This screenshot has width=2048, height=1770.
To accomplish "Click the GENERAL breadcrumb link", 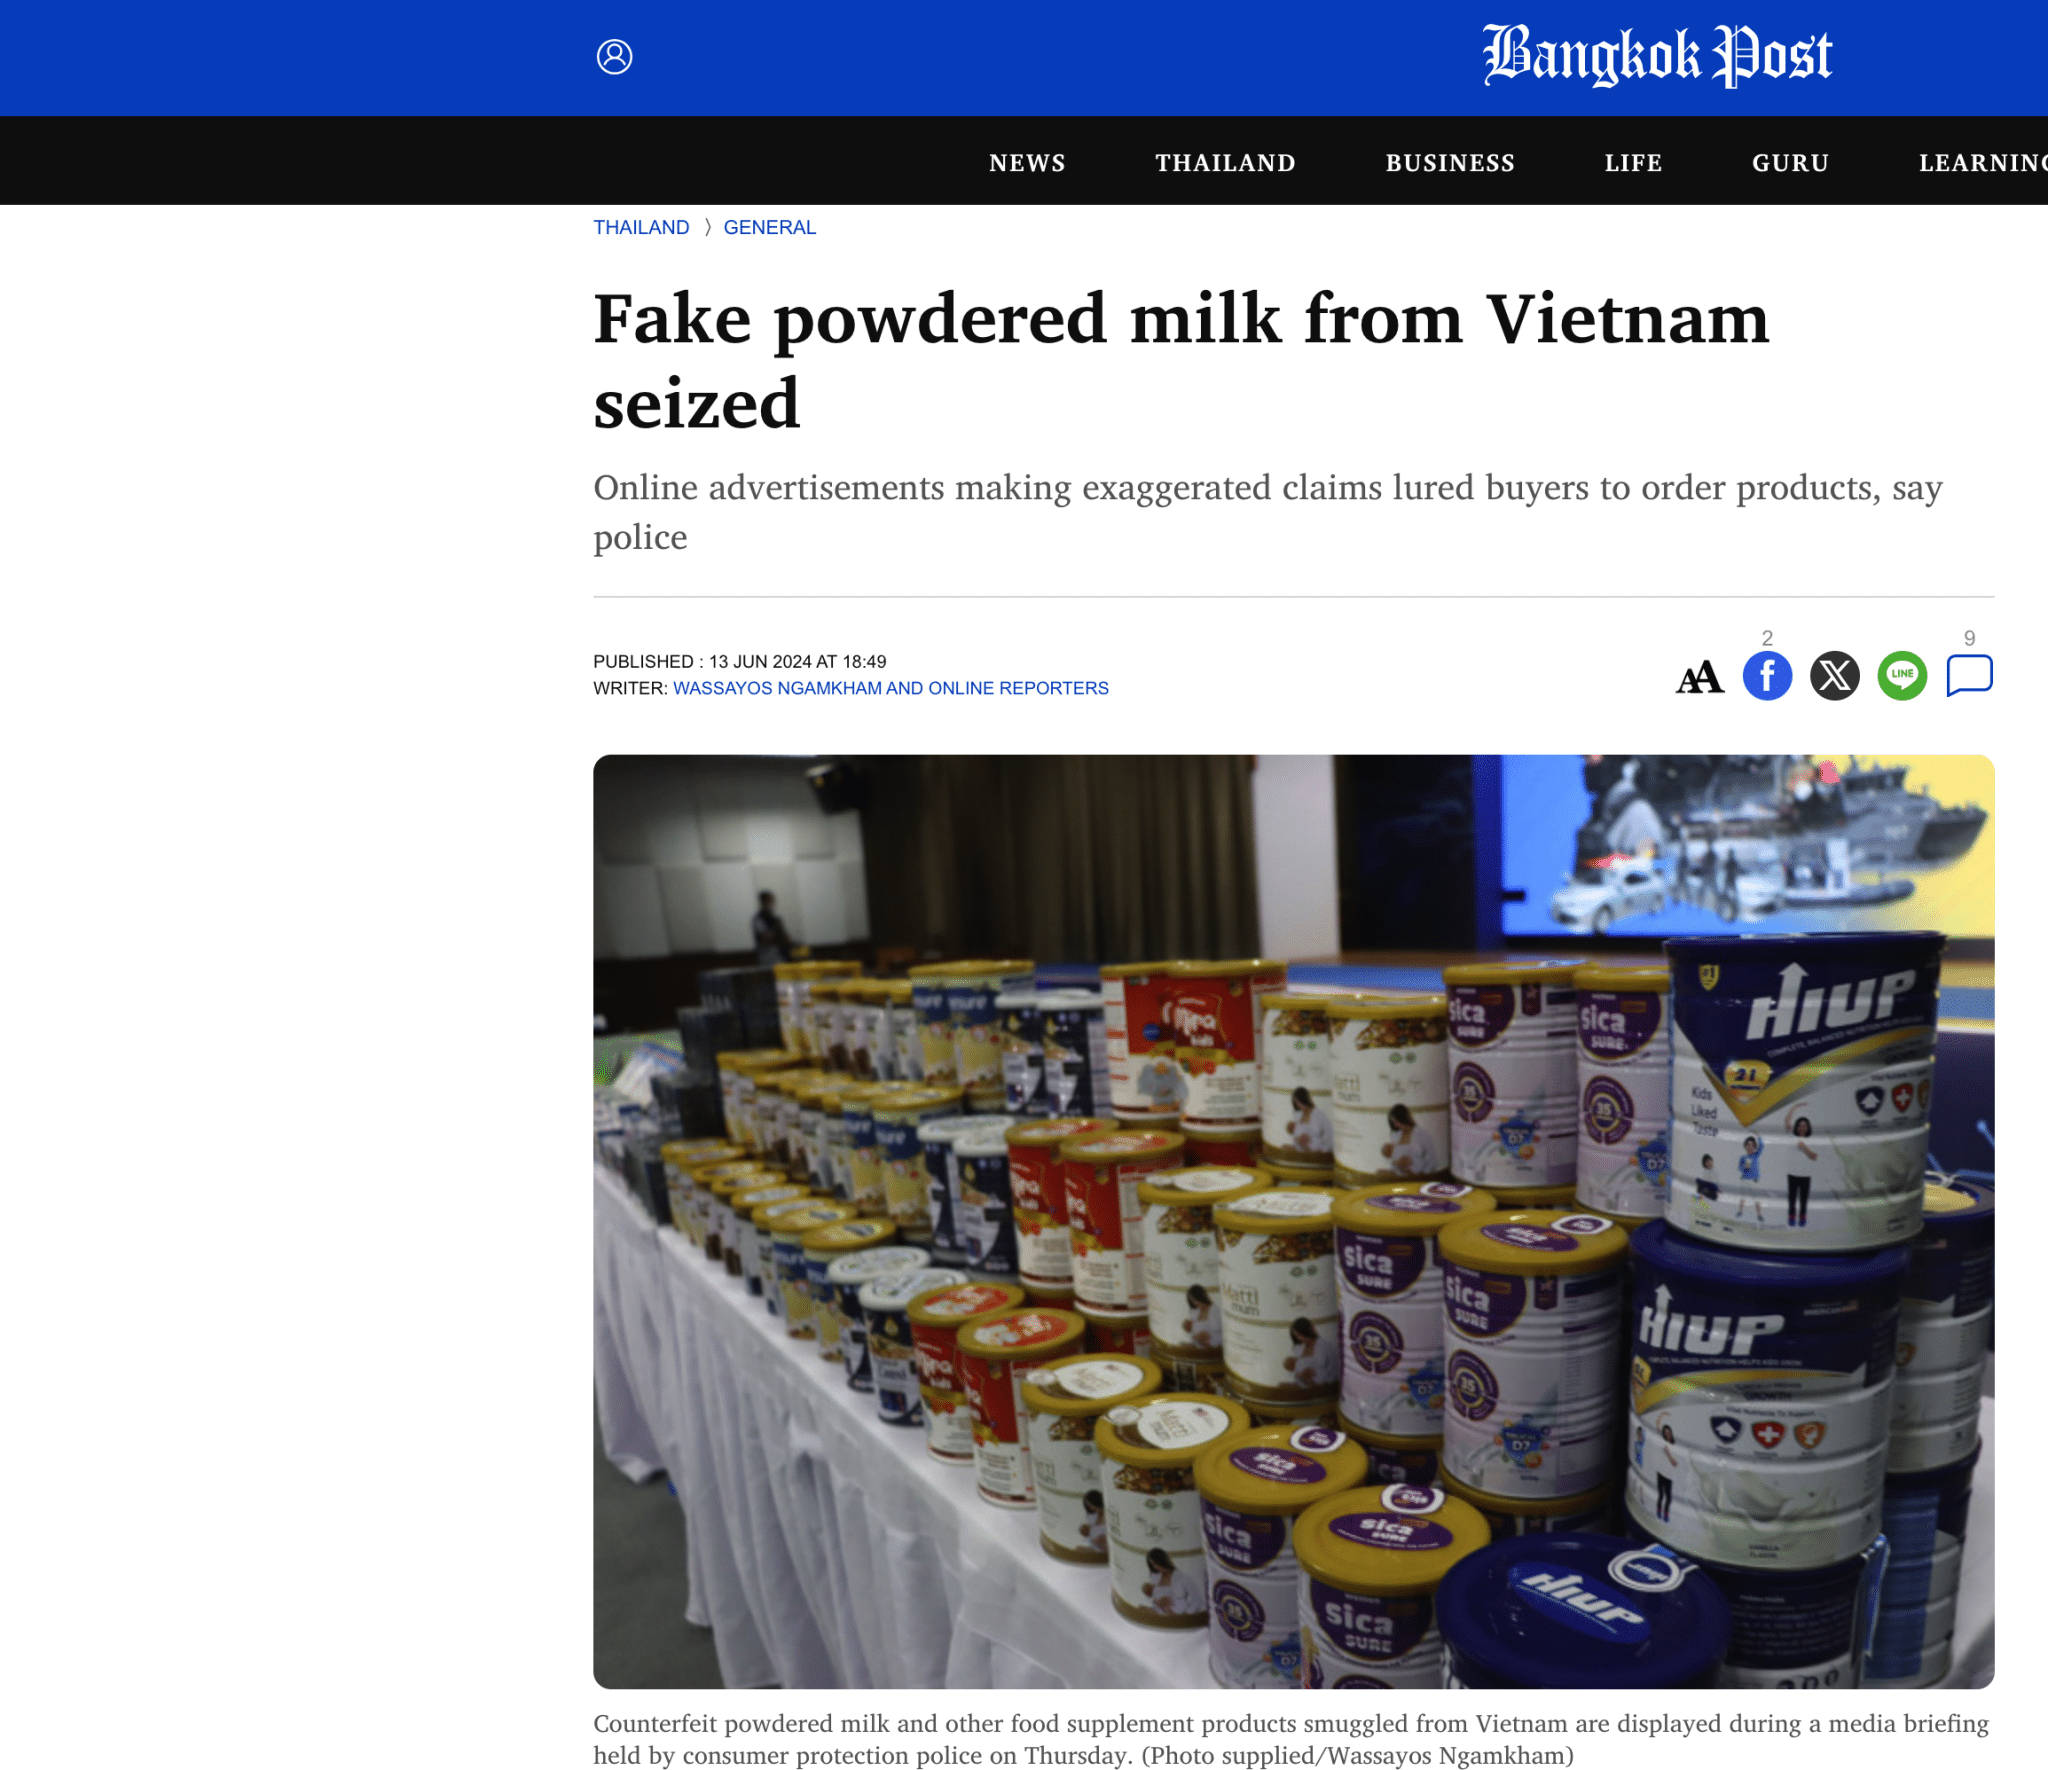I will [x=769, y=227].
